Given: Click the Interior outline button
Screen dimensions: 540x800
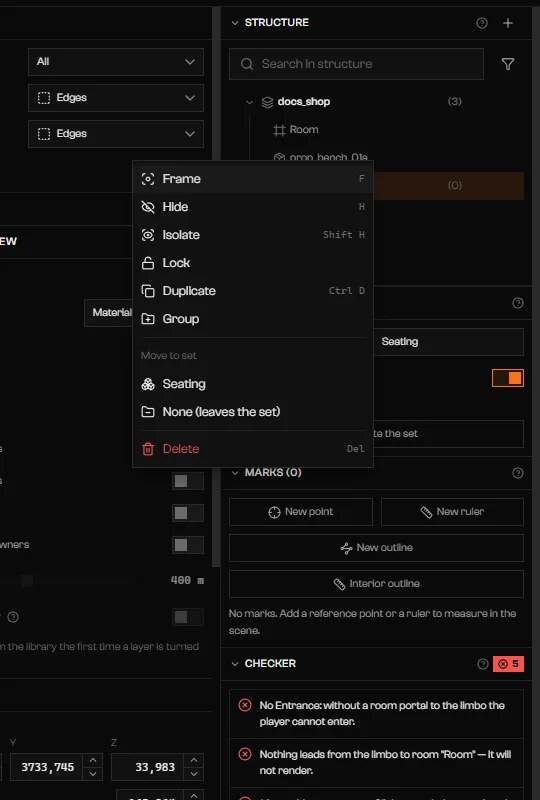Looking at the screenshot, I should pos(376,584).
